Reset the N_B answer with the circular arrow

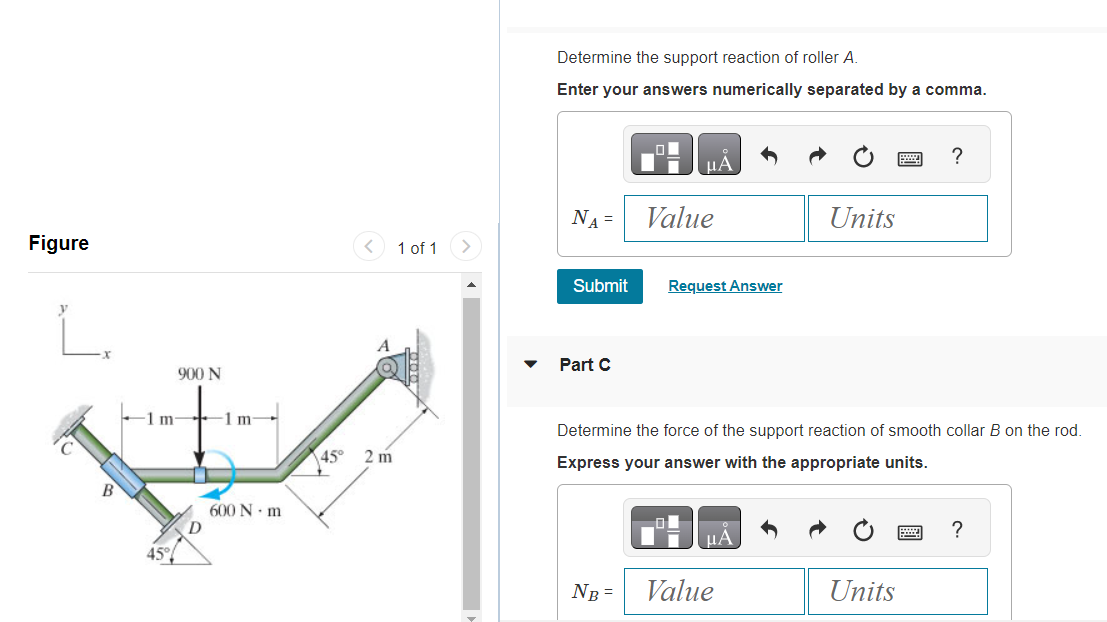[x=863, y=529]
